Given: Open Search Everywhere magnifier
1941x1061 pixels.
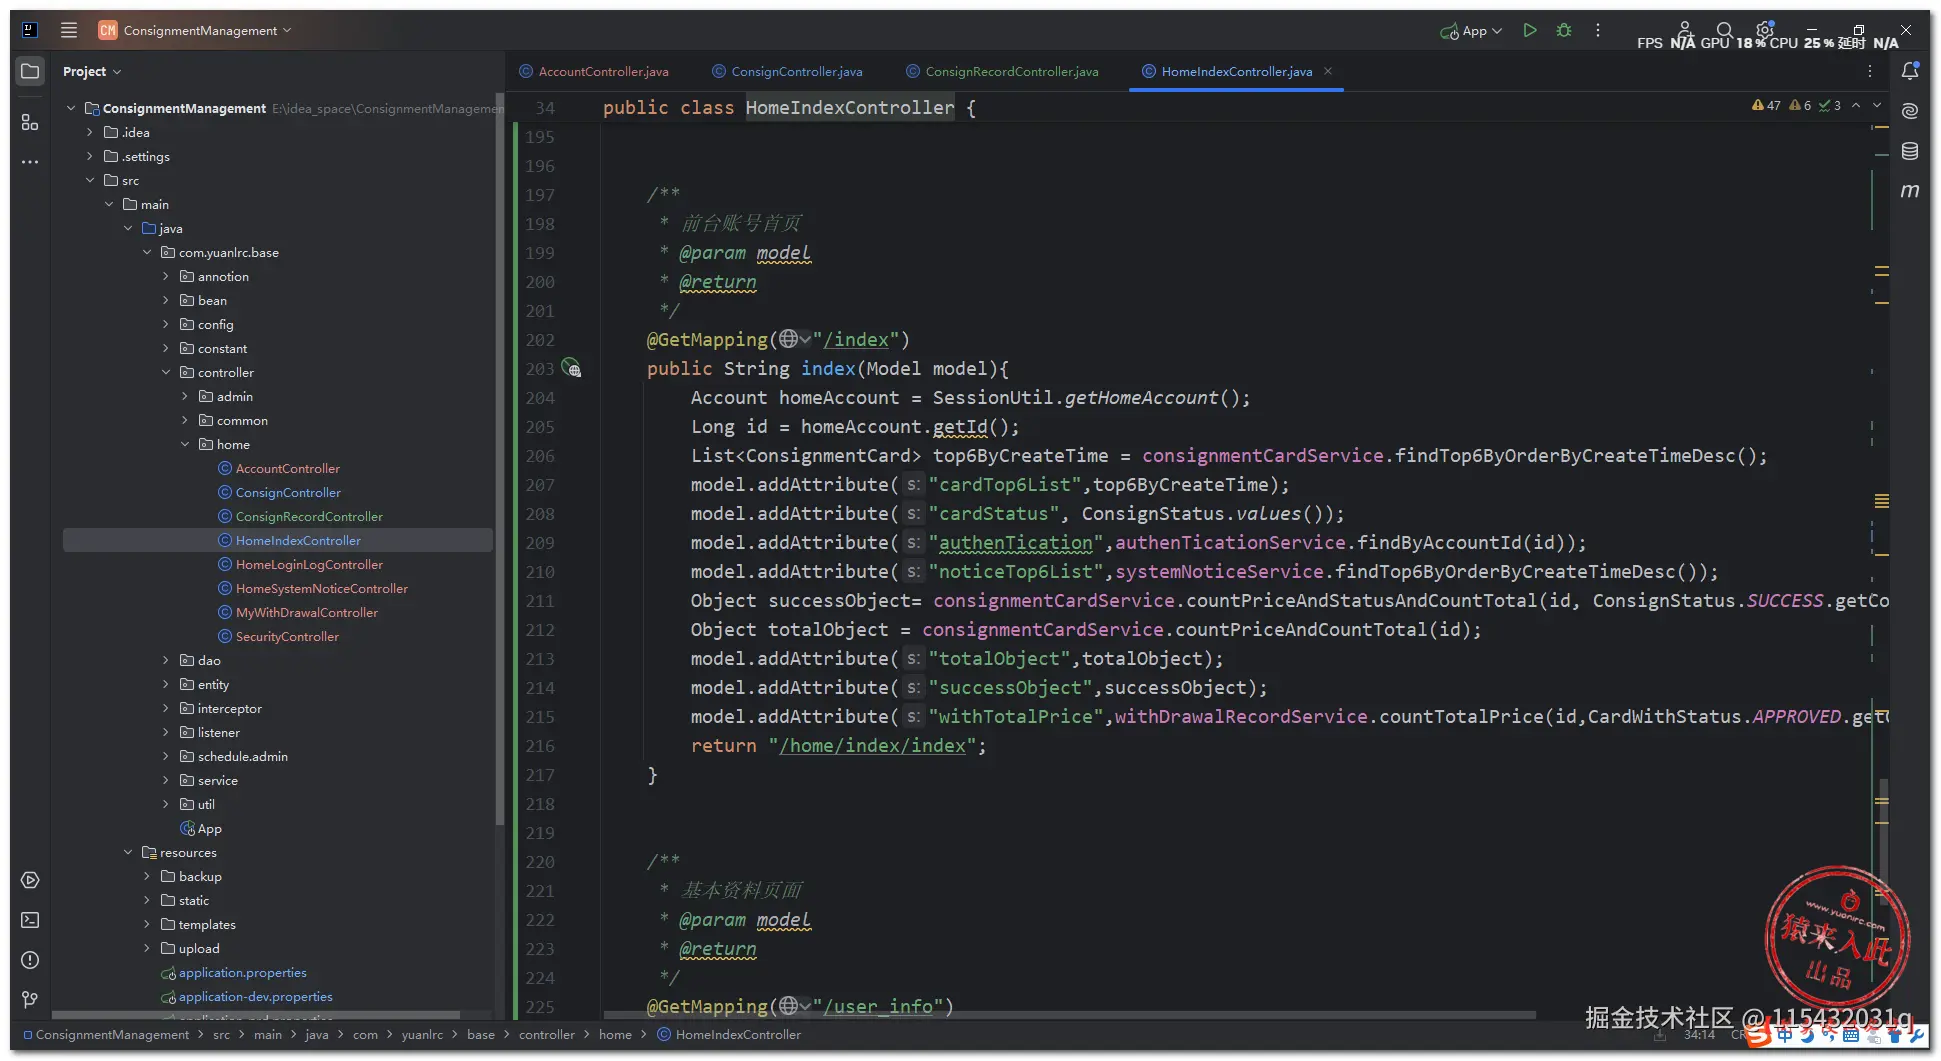Looking at the screenshot, I should point(1724,30).
